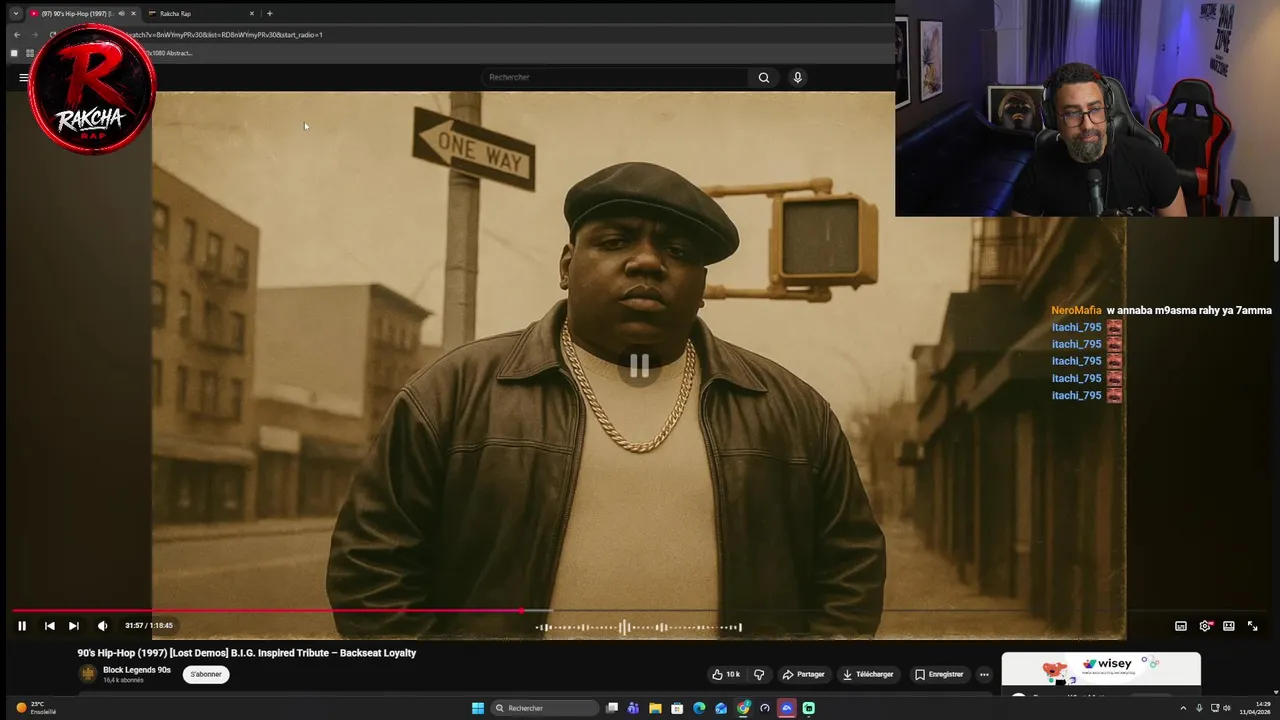Open a new browser tab

pyautogui.click(x=269, y=14)
